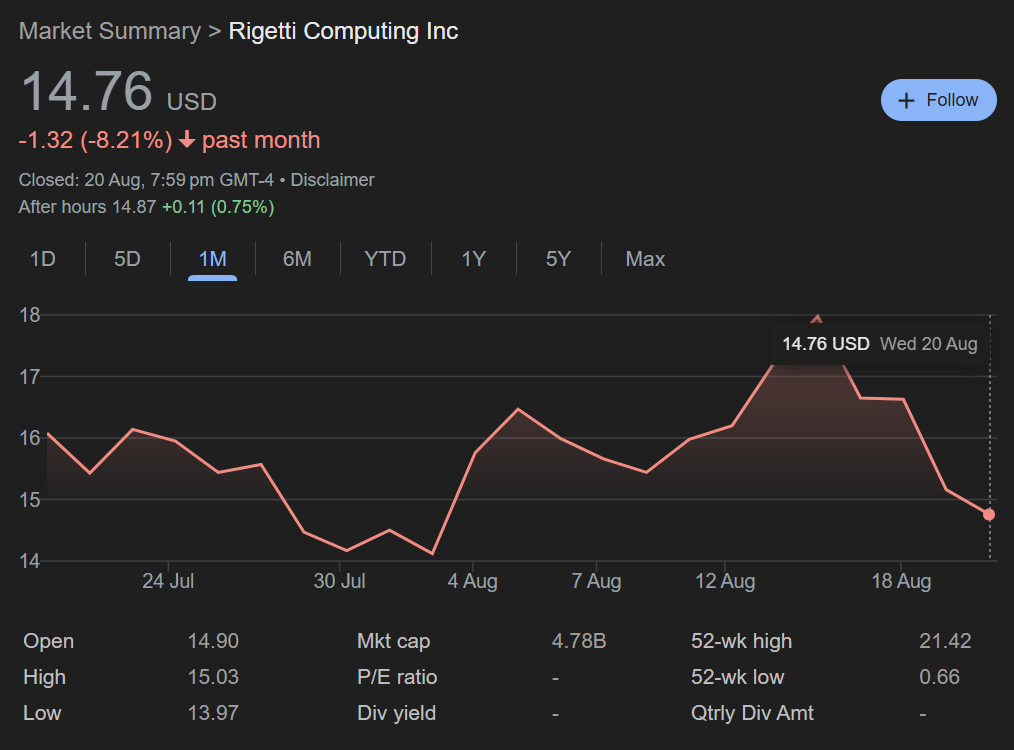1014x750 pixels.
Task: Click the 18 Aug axis label
Action: 901,581
